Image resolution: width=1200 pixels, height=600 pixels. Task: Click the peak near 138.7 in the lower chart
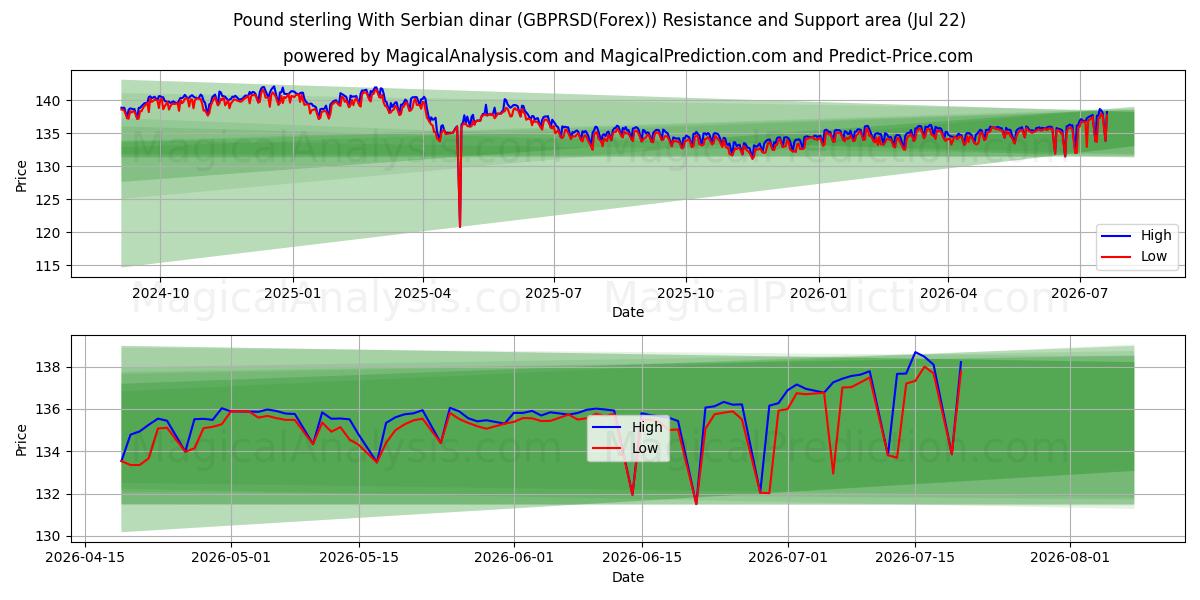click(915, 352)
